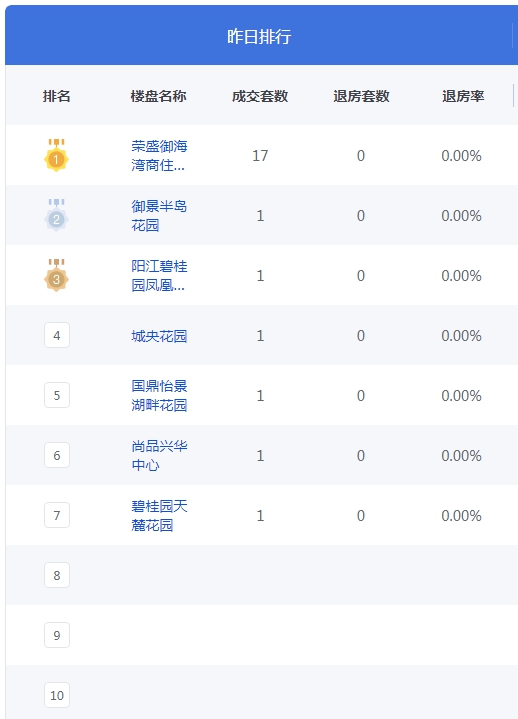The image size is (518, 719).
Task: Select the rank 5 badge
Action: click(x=57, y=395)
